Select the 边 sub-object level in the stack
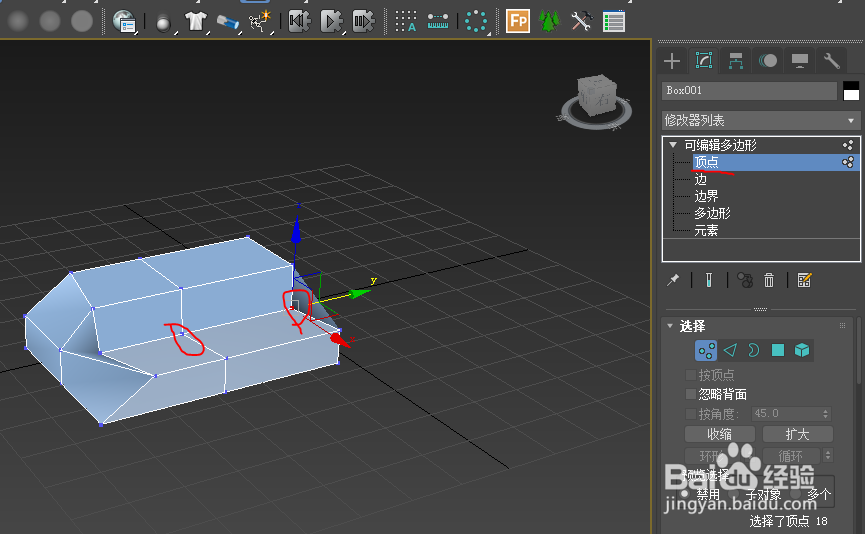 click(701, 179)
